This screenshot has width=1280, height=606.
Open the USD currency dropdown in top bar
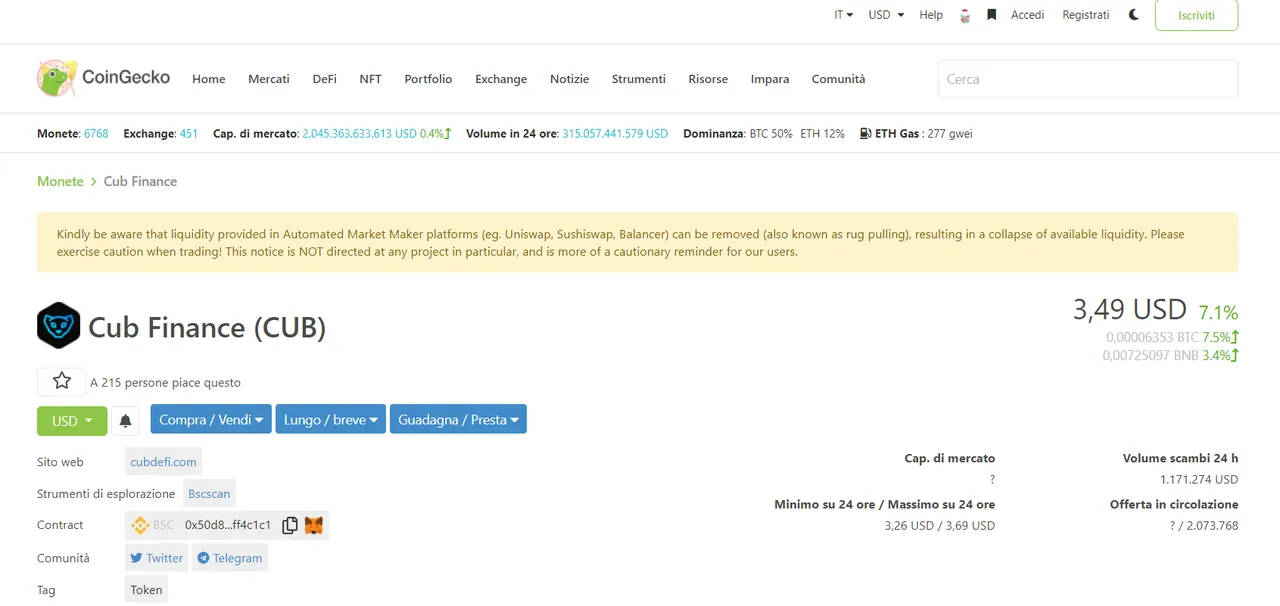886,15
